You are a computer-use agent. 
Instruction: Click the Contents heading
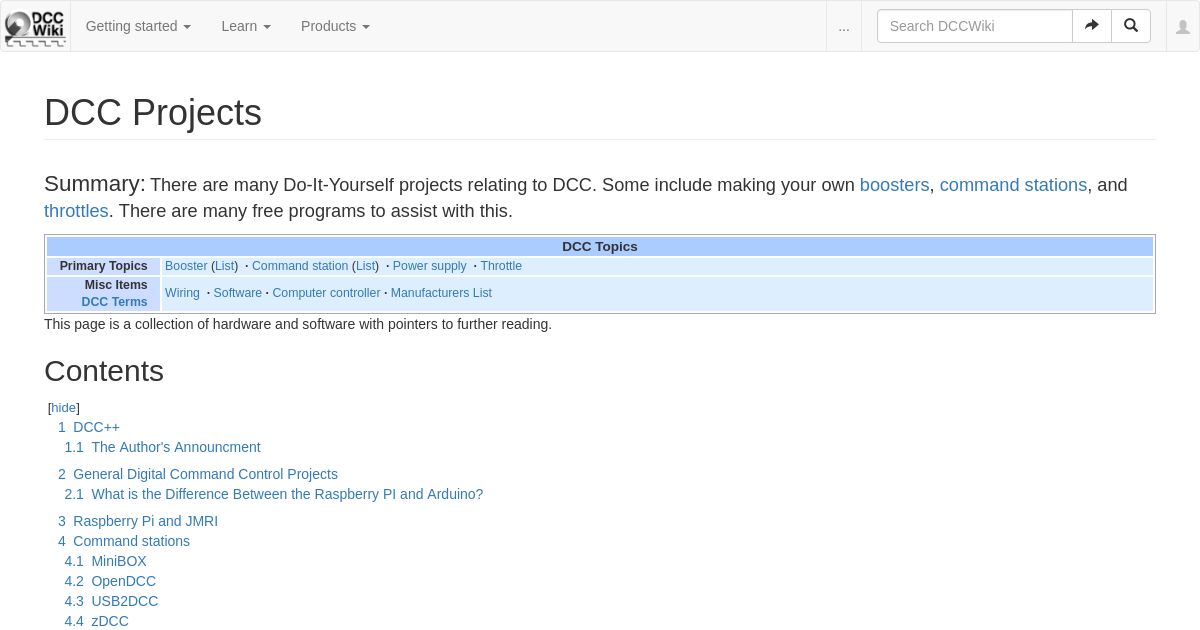click(104, 371)
